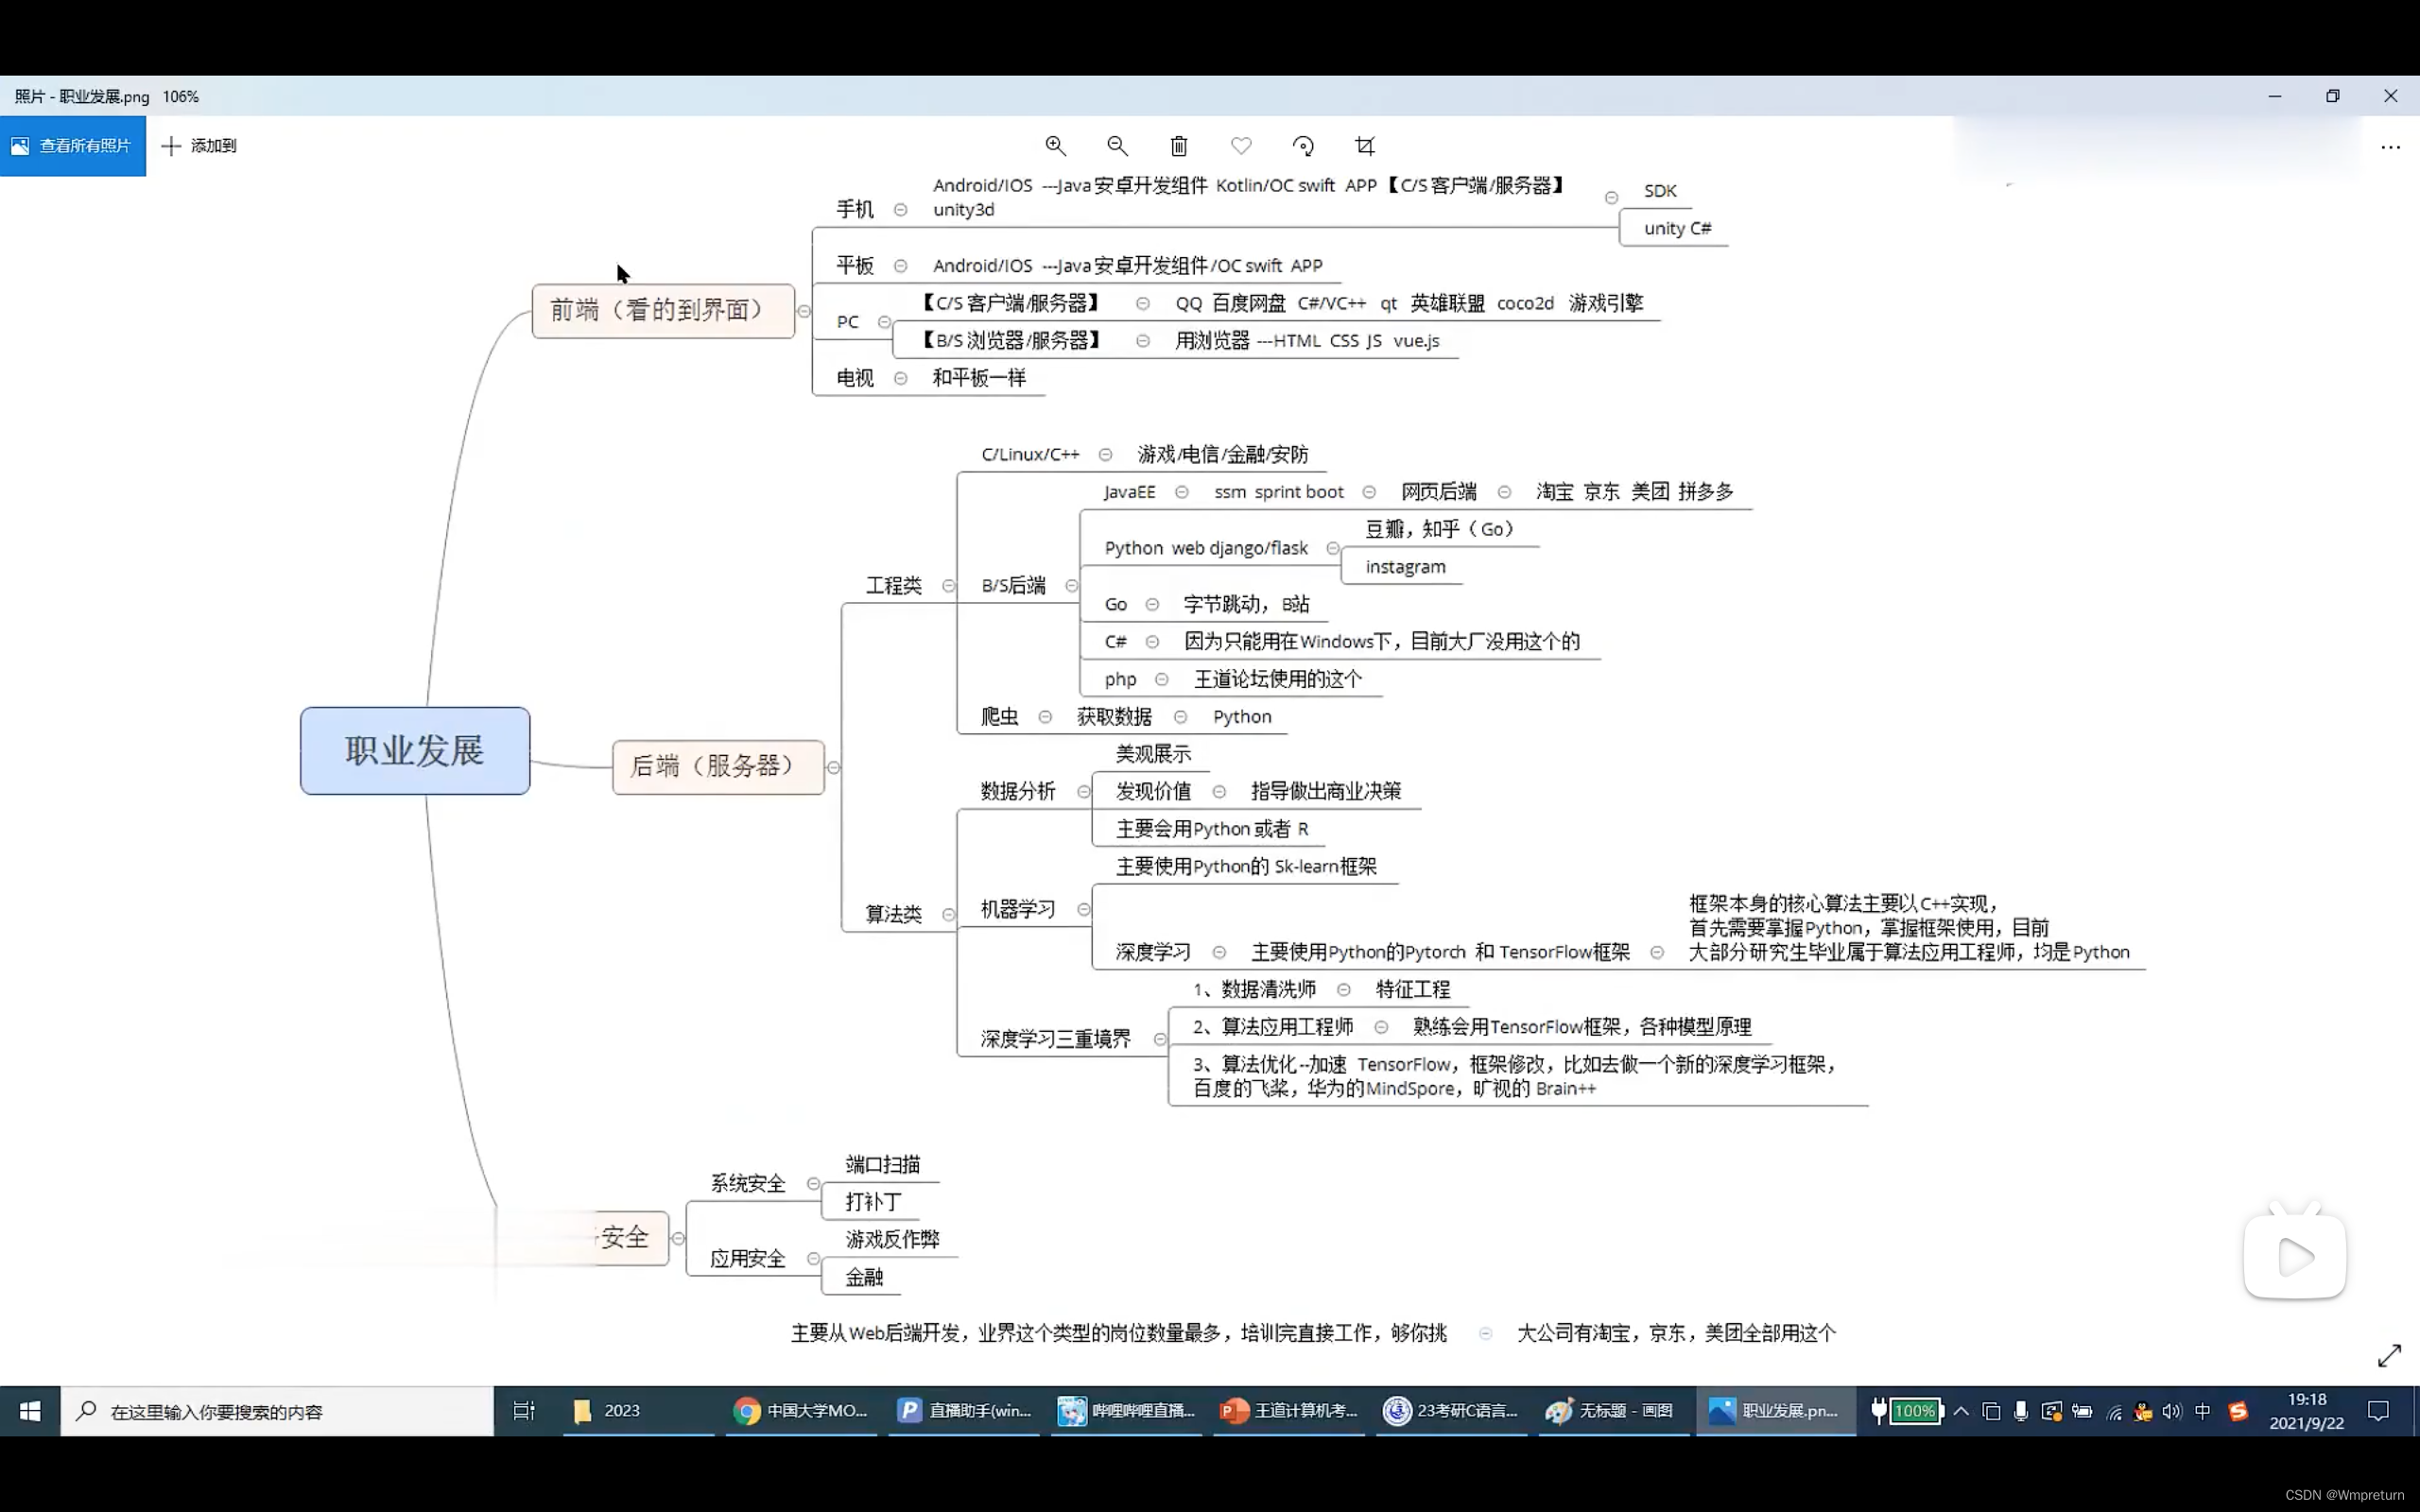
Task: Switch to 哔哩哔哩直播 taskbar item
Action: 1127,1411
